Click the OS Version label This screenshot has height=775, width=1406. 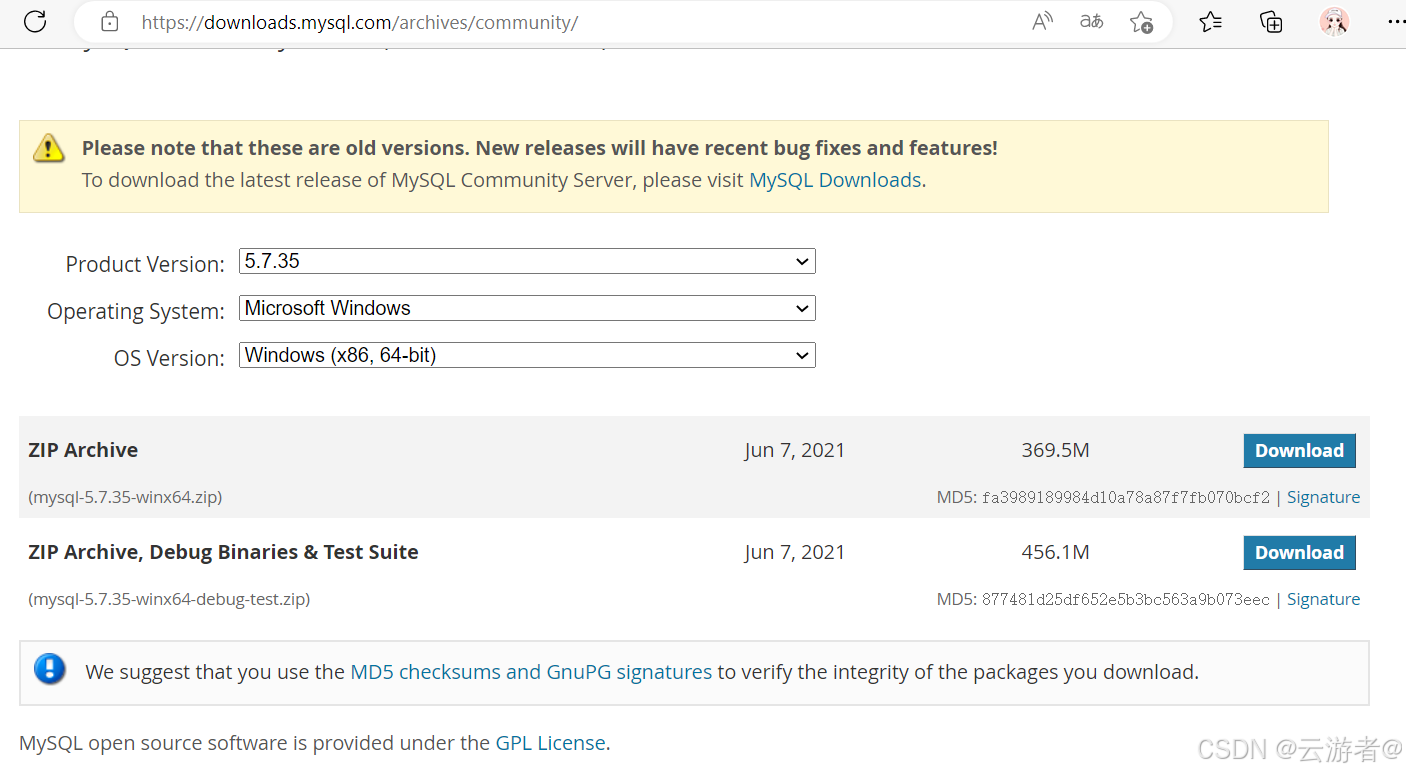169,358
